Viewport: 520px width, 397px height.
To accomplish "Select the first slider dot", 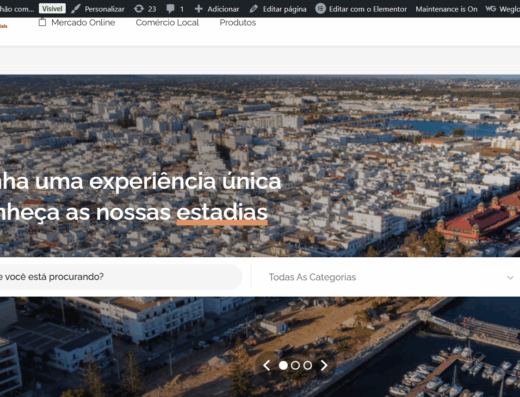I will [283, 365].
